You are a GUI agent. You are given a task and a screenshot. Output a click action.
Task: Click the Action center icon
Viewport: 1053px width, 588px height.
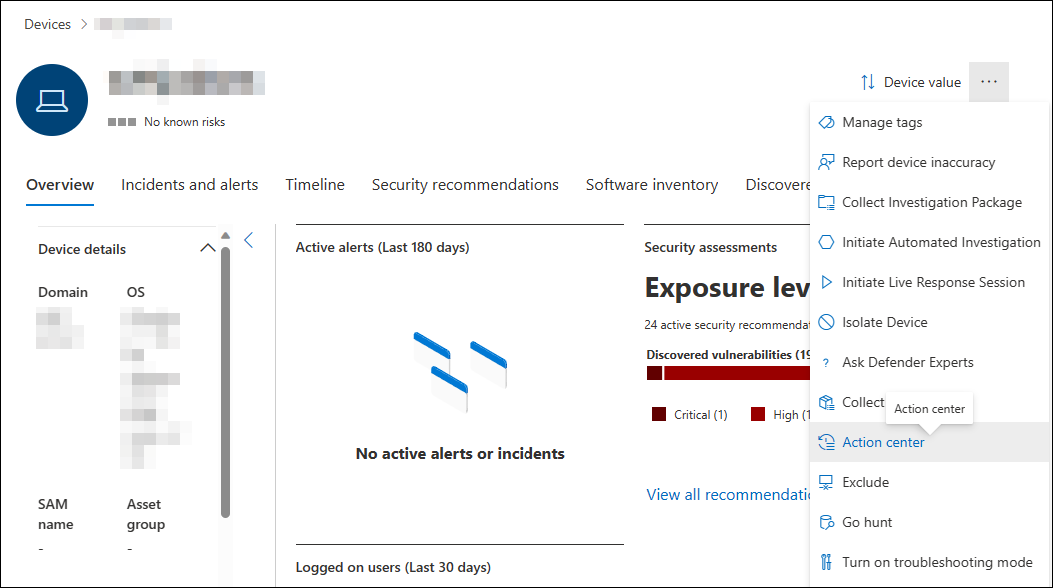(827, 442)
